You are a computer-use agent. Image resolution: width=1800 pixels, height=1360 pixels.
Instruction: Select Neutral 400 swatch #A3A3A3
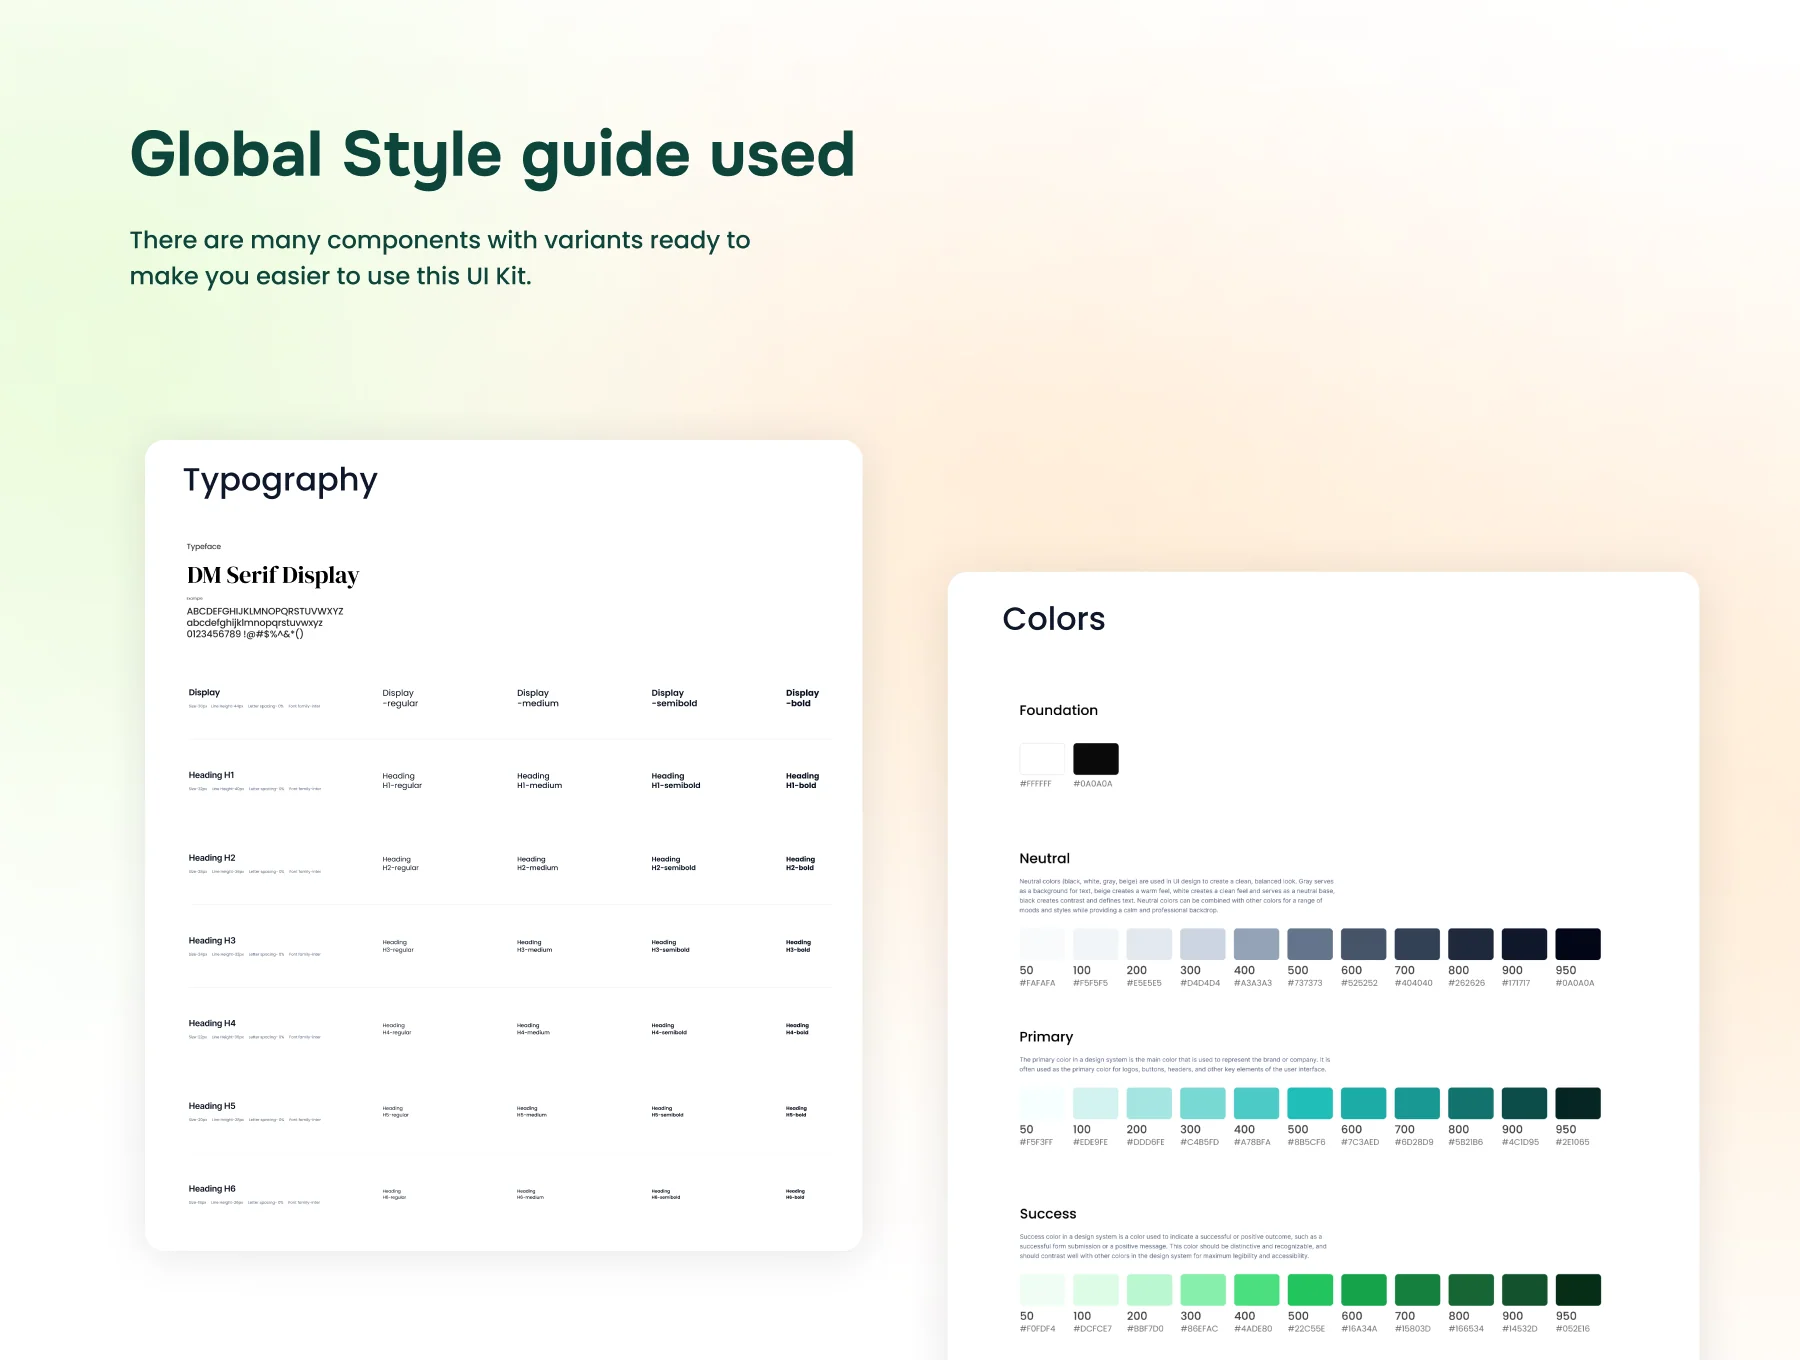[1256, 944]
